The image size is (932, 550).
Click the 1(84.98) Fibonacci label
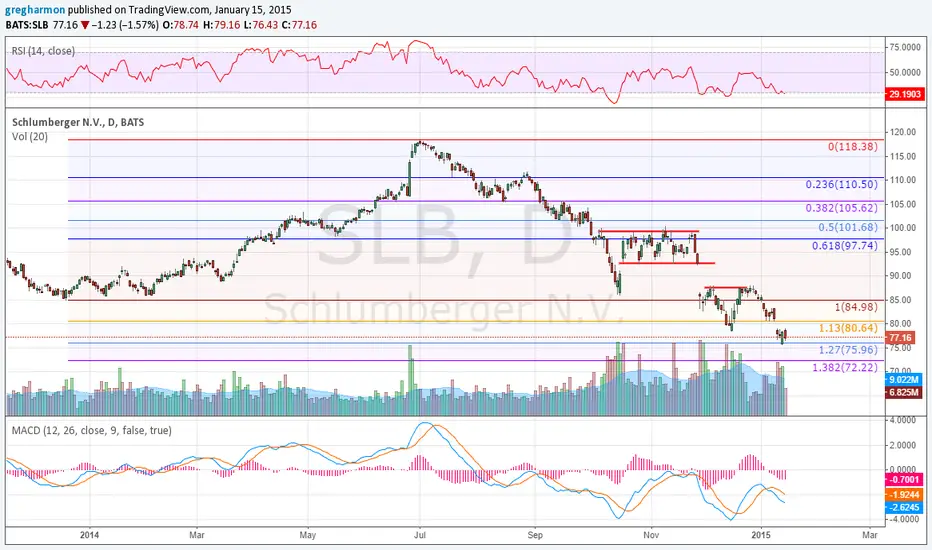[x=857, y=307]
